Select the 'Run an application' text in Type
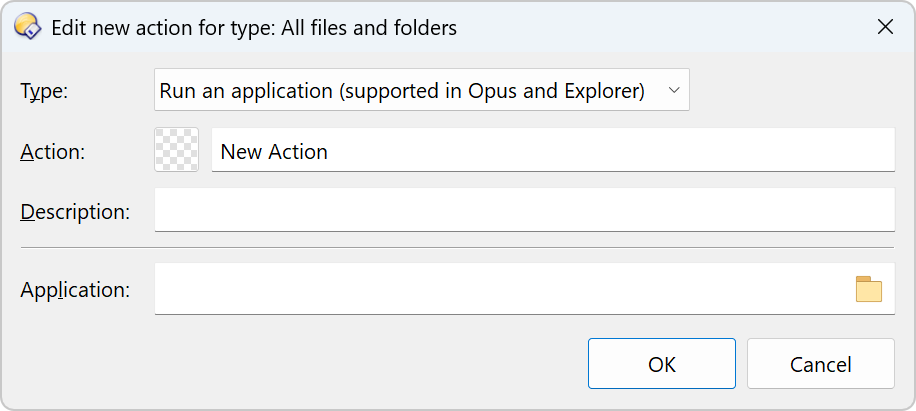Viewport: 916px width, 411px height. pyautogui.click(x=245, y=90)
